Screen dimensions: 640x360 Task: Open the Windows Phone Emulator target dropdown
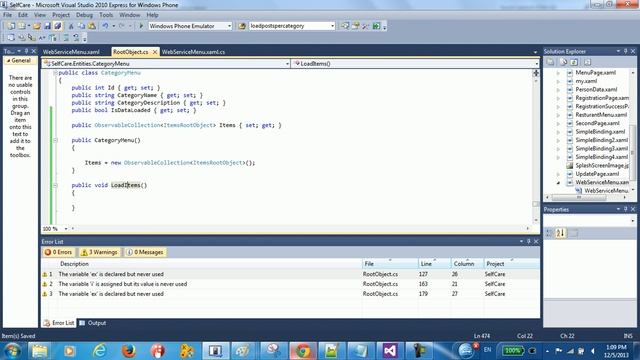(229, 26)
